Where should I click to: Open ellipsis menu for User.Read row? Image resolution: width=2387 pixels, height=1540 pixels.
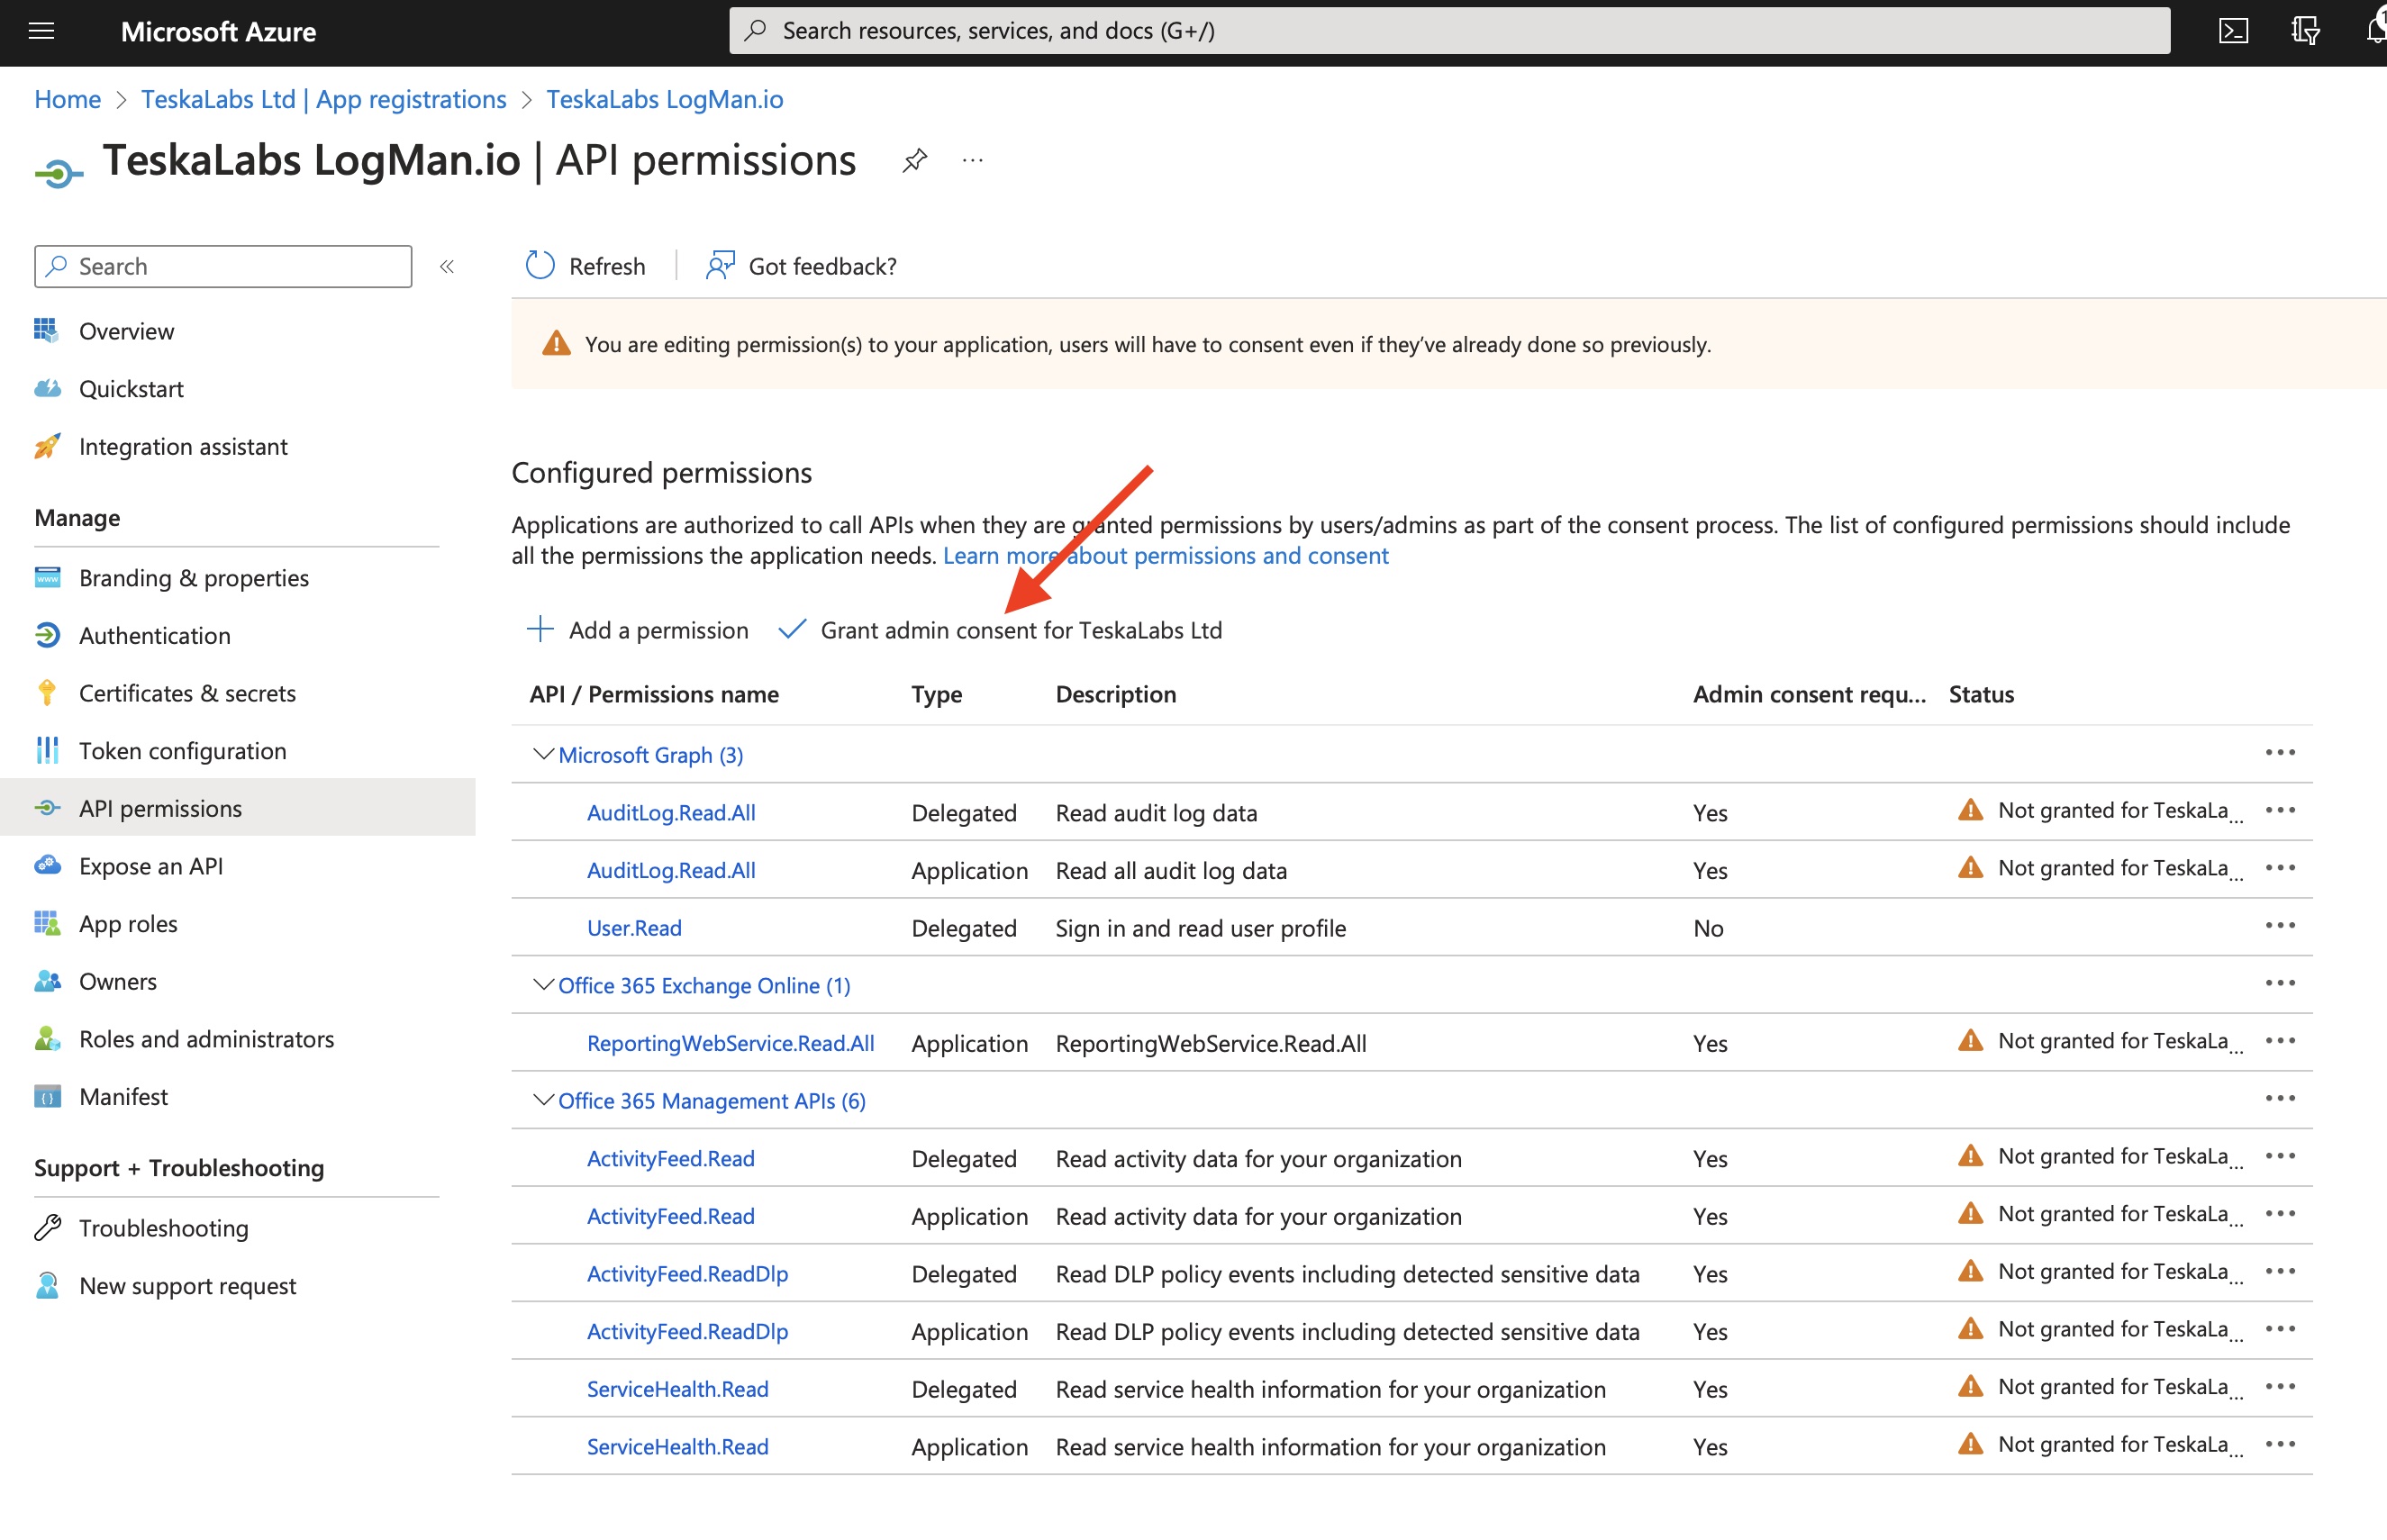2280,925
